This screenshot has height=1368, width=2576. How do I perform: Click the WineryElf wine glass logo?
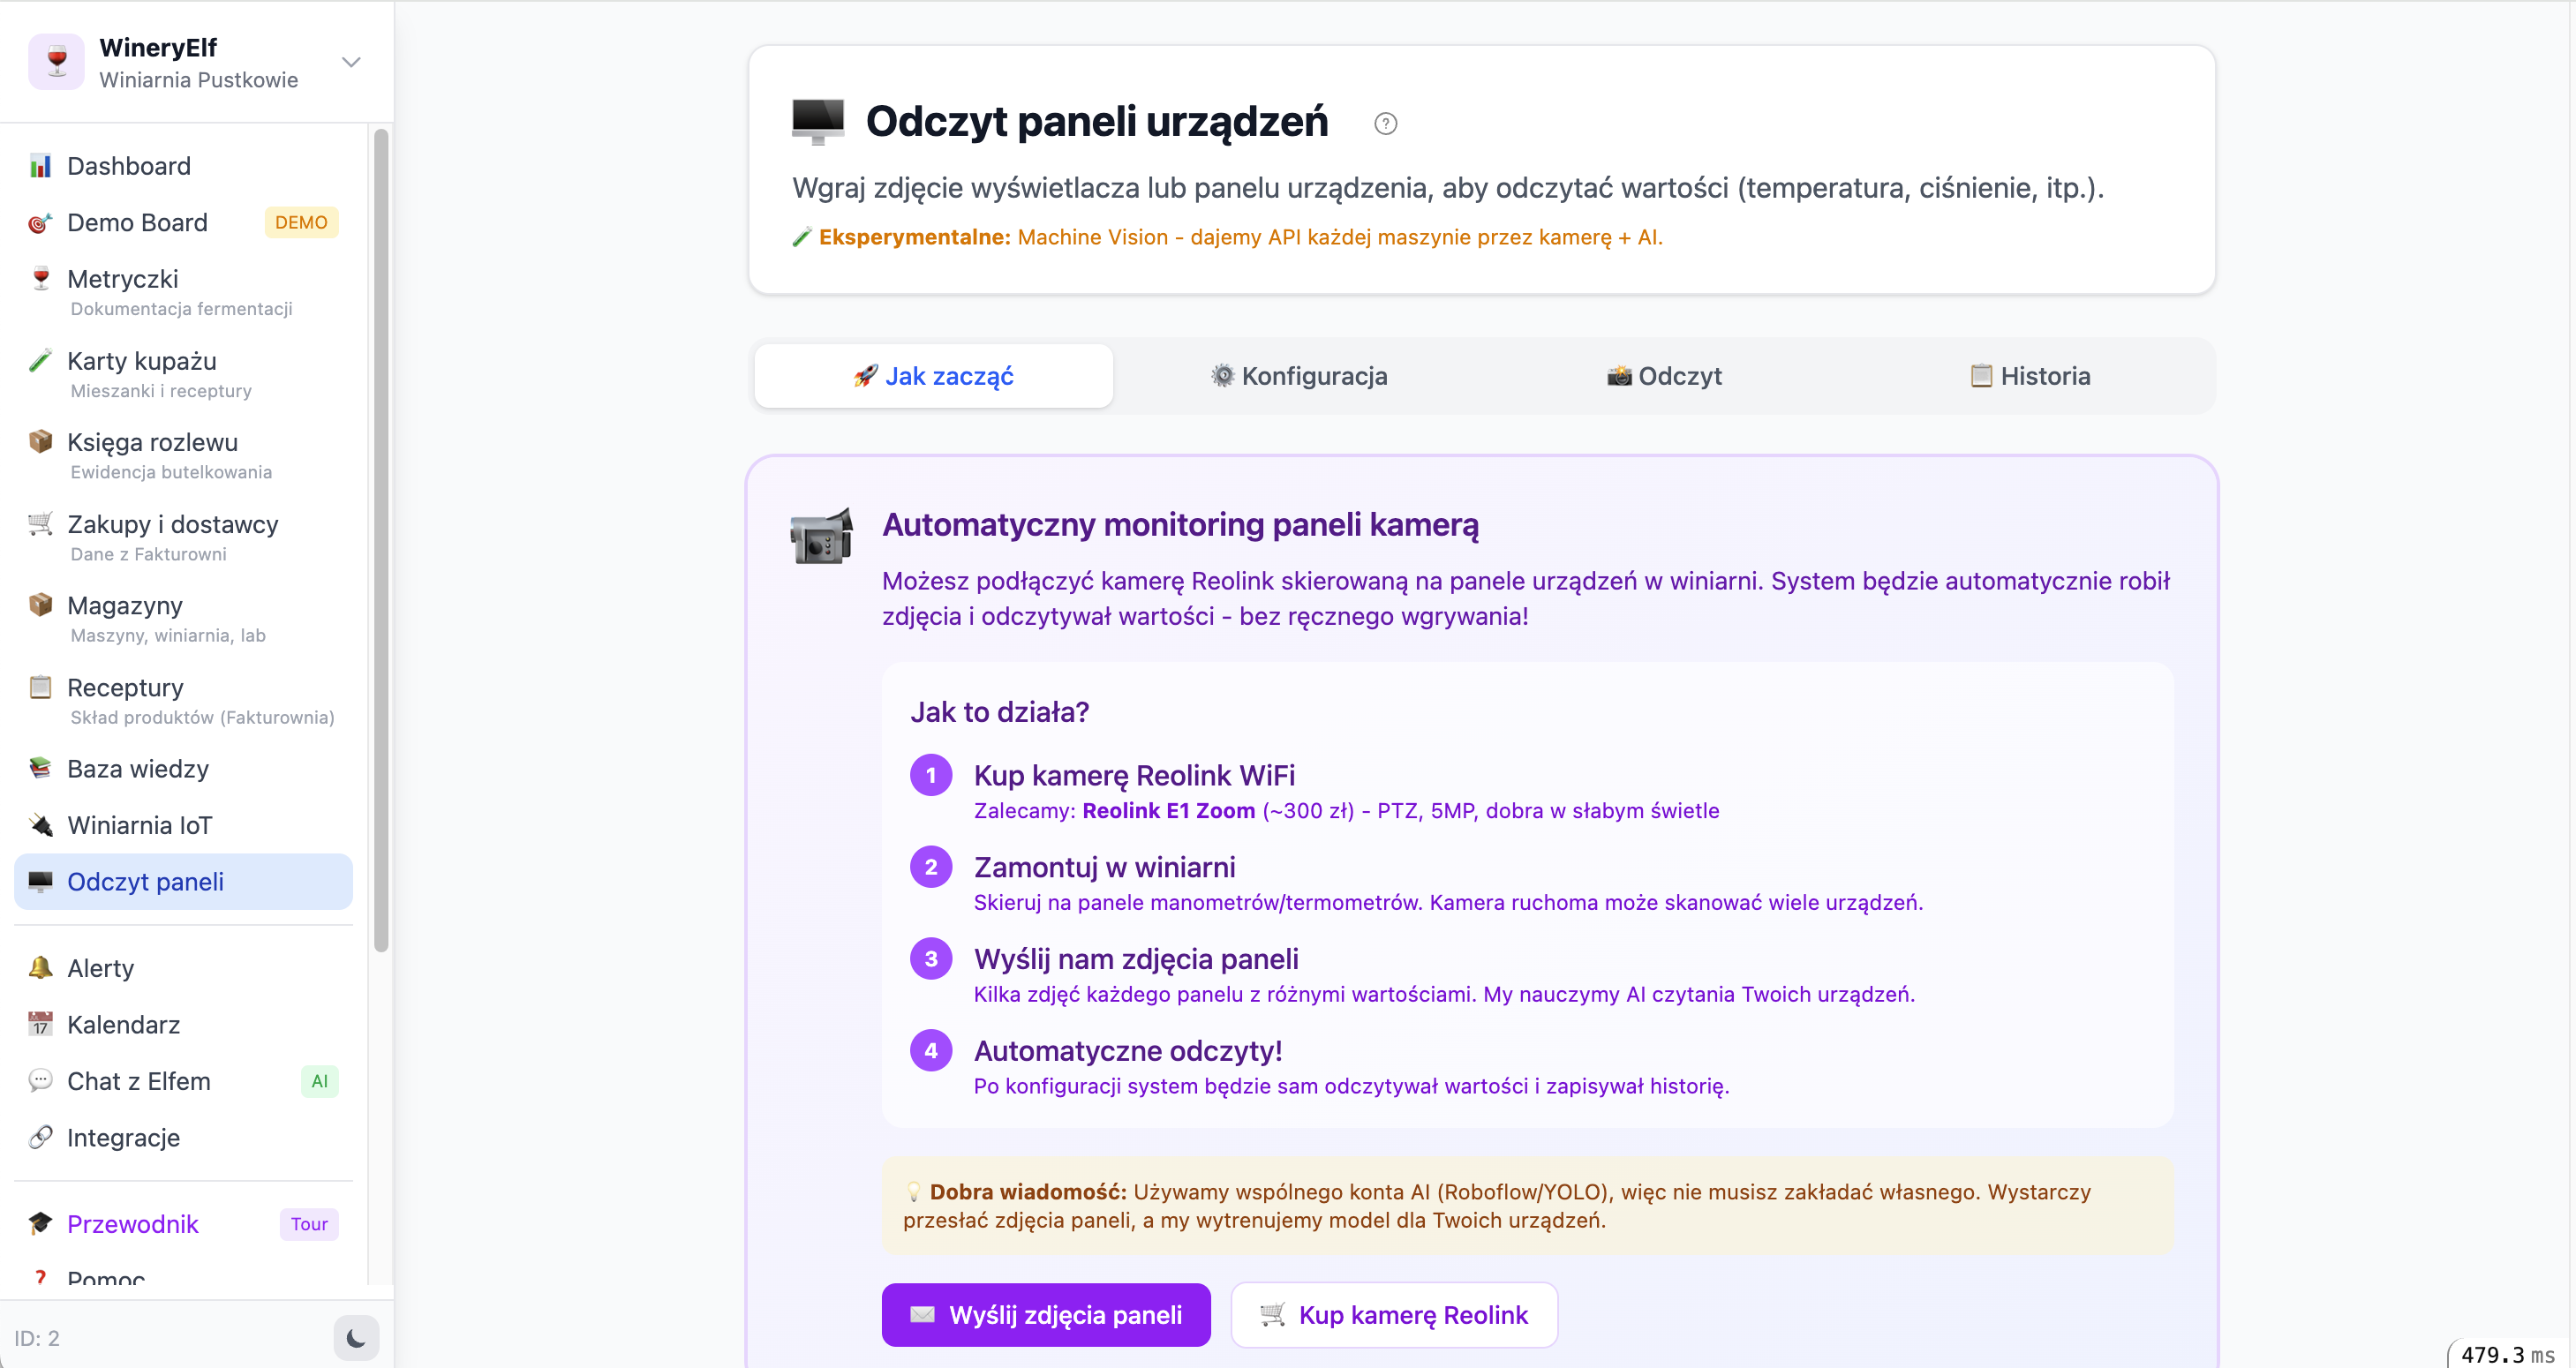[57, 62]
